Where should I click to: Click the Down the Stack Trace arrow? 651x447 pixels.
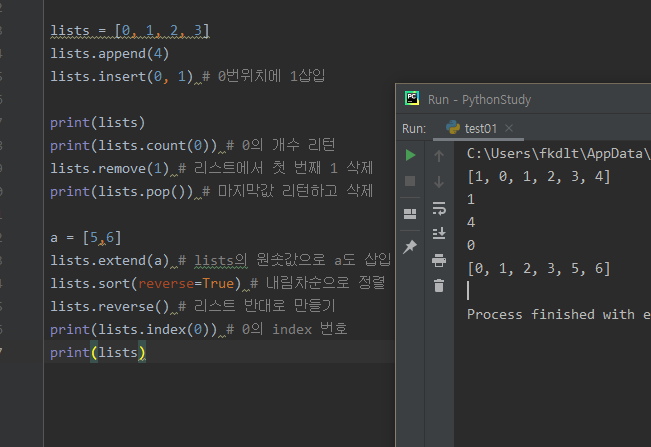[x=439, y=182]
